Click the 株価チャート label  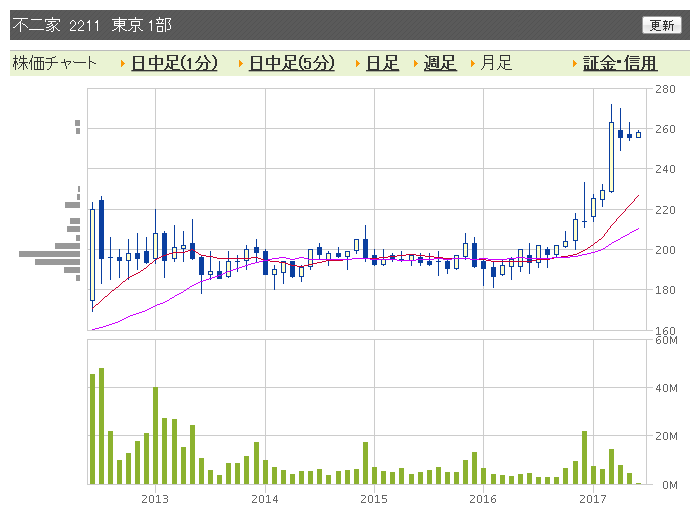point(54,63)
